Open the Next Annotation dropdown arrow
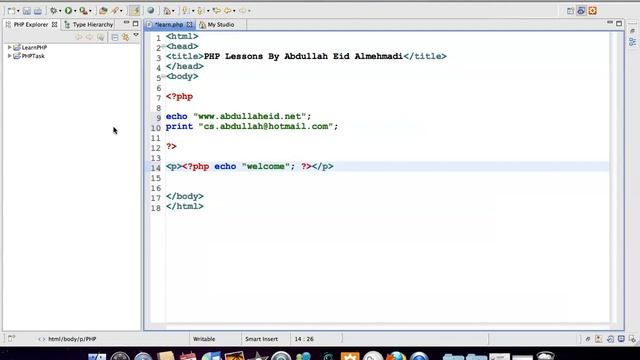640x360 pixels. click(x=193, y=11)
